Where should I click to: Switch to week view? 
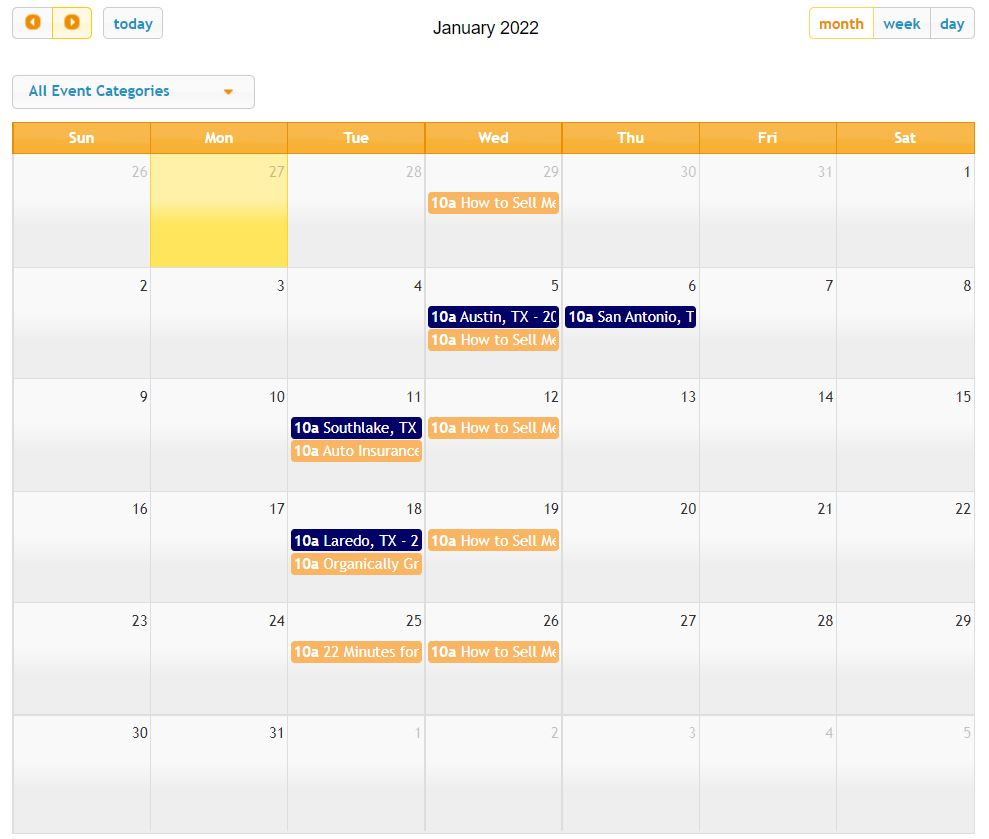[x=901, y=23]
